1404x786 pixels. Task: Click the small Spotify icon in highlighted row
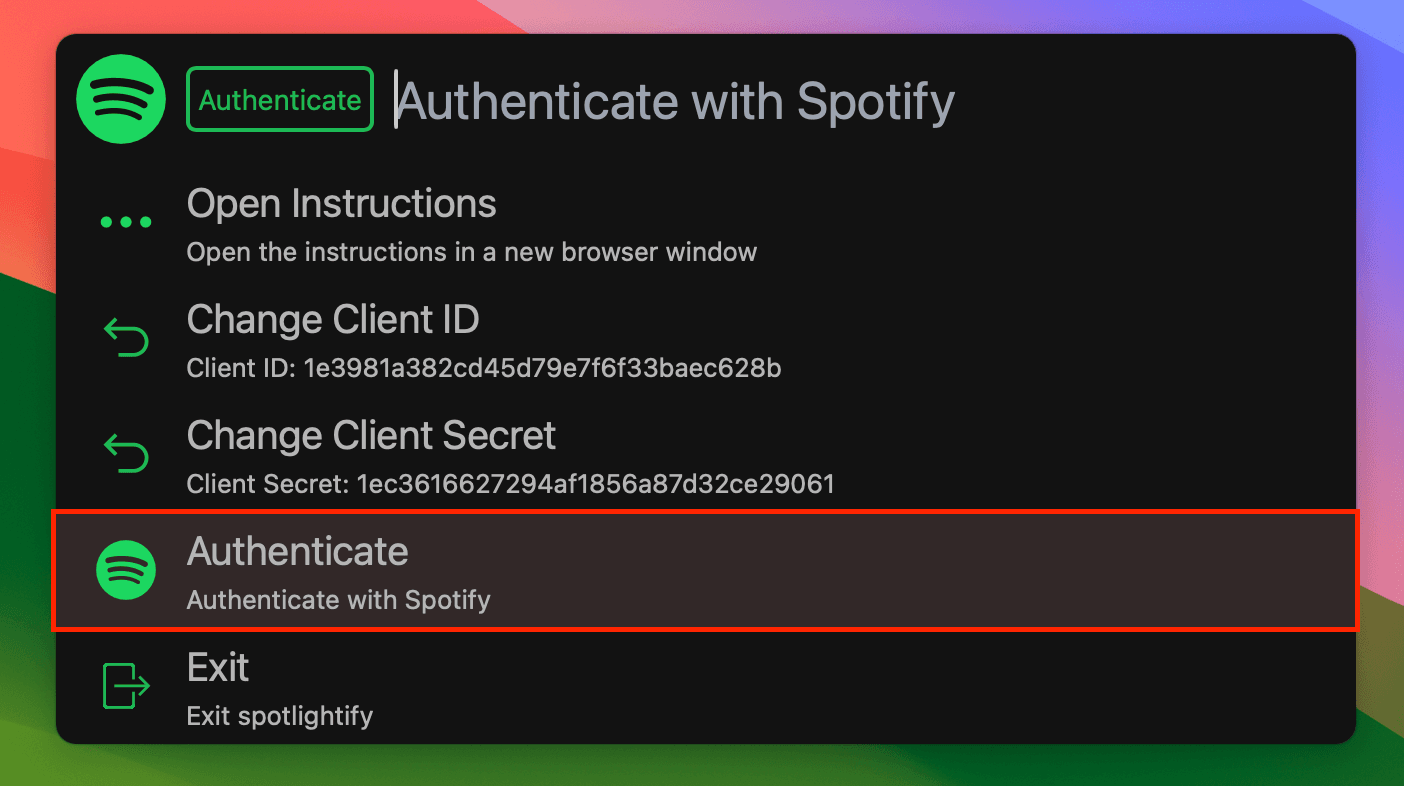(126, 570)
